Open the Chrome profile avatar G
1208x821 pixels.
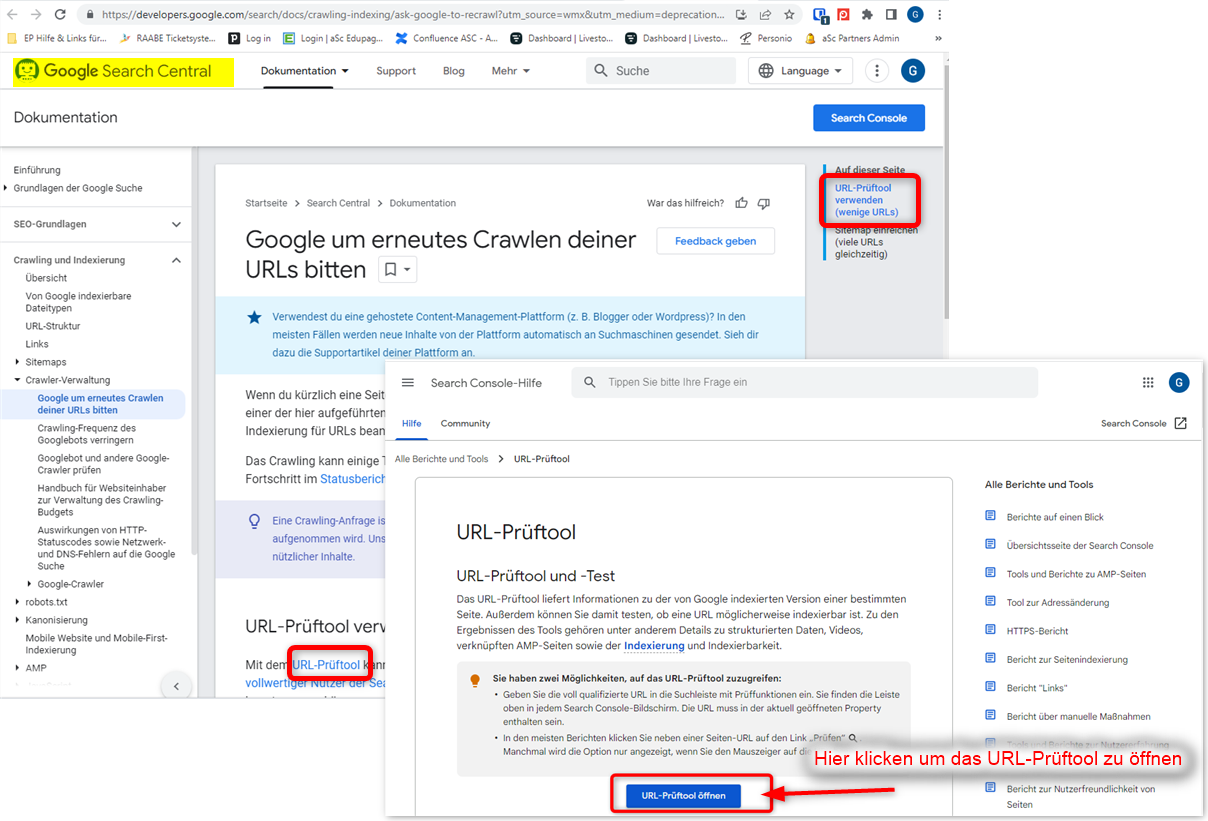915,15
